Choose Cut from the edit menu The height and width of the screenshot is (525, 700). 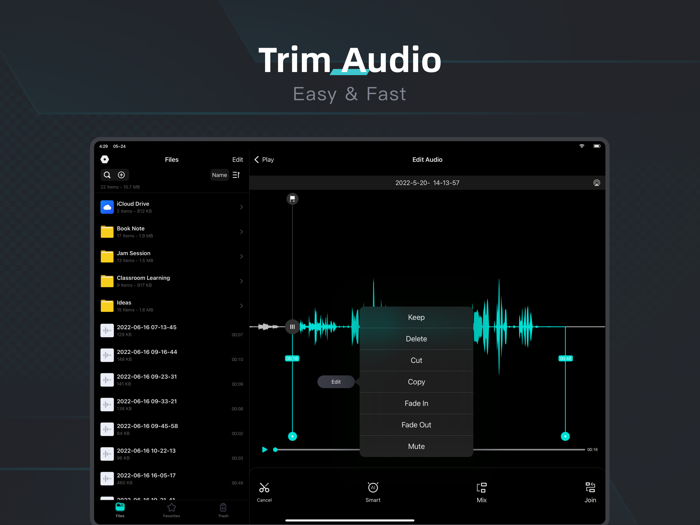416,360
